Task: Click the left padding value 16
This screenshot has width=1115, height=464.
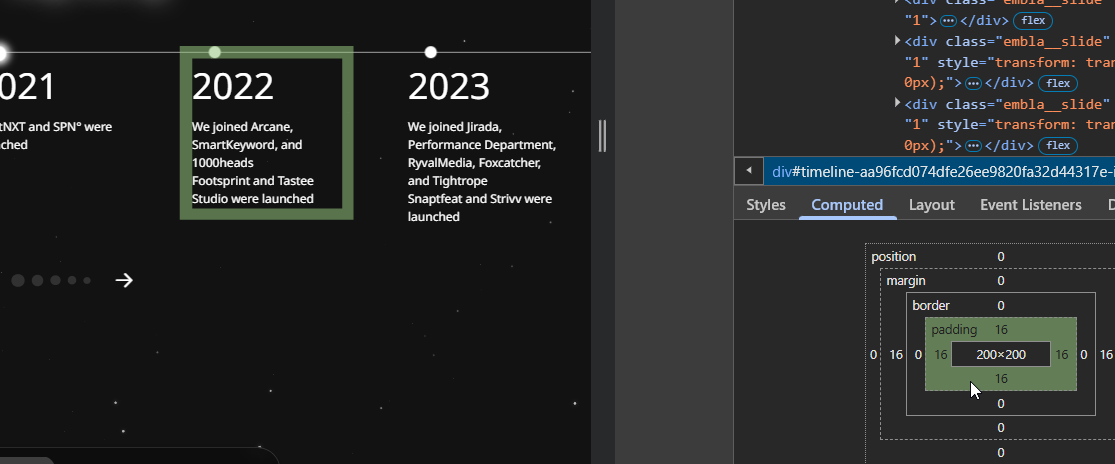Action: click(941, 355)
